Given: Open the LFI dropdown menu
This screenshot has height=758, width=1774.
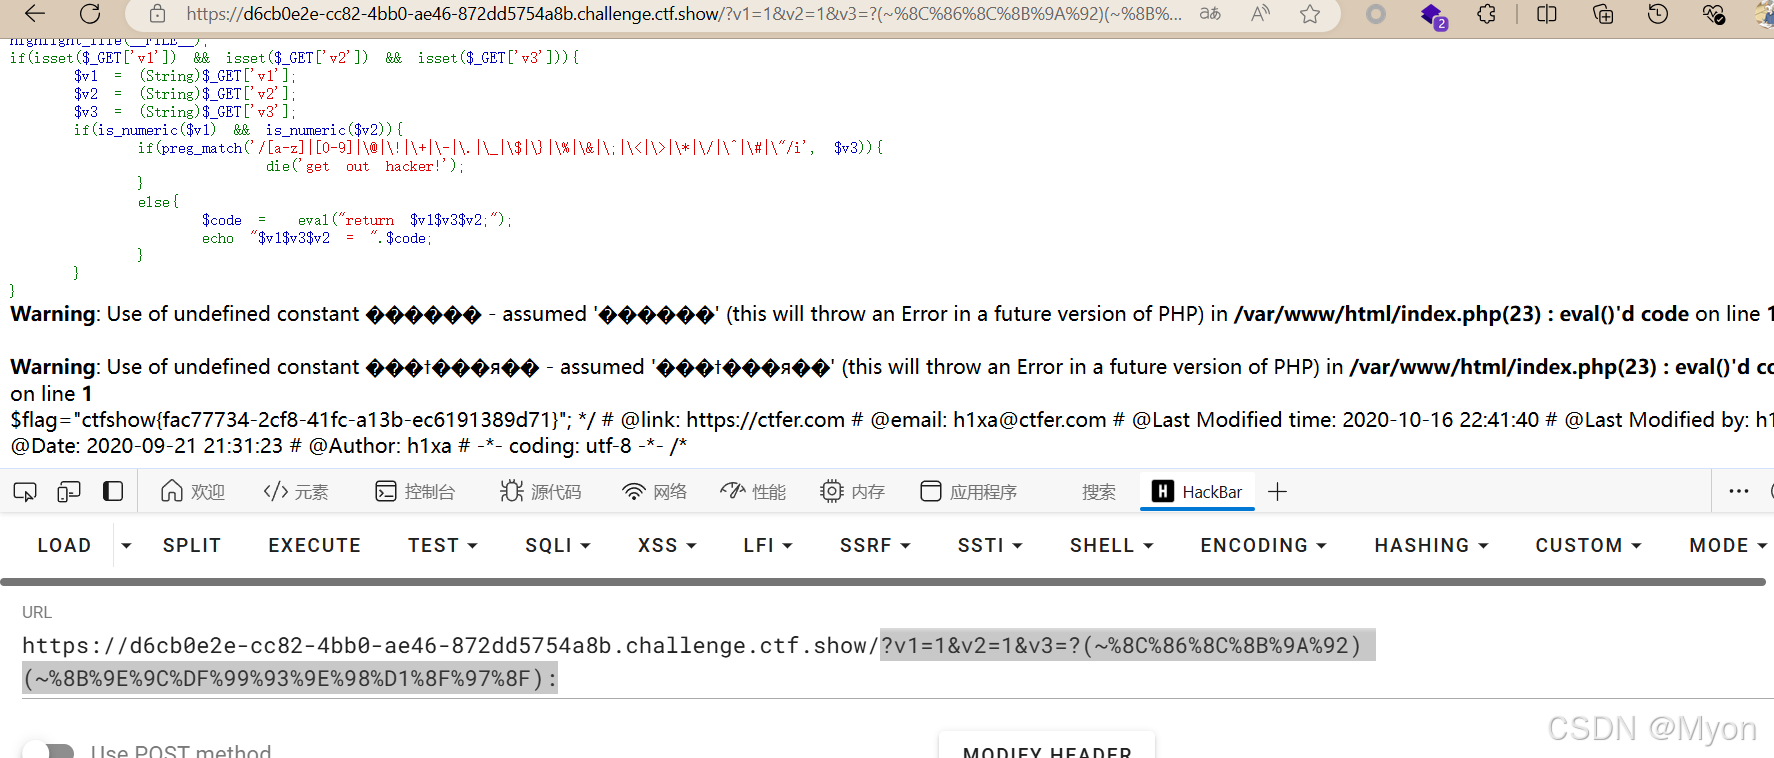Looking at the screenshot, I should [768, 545].
